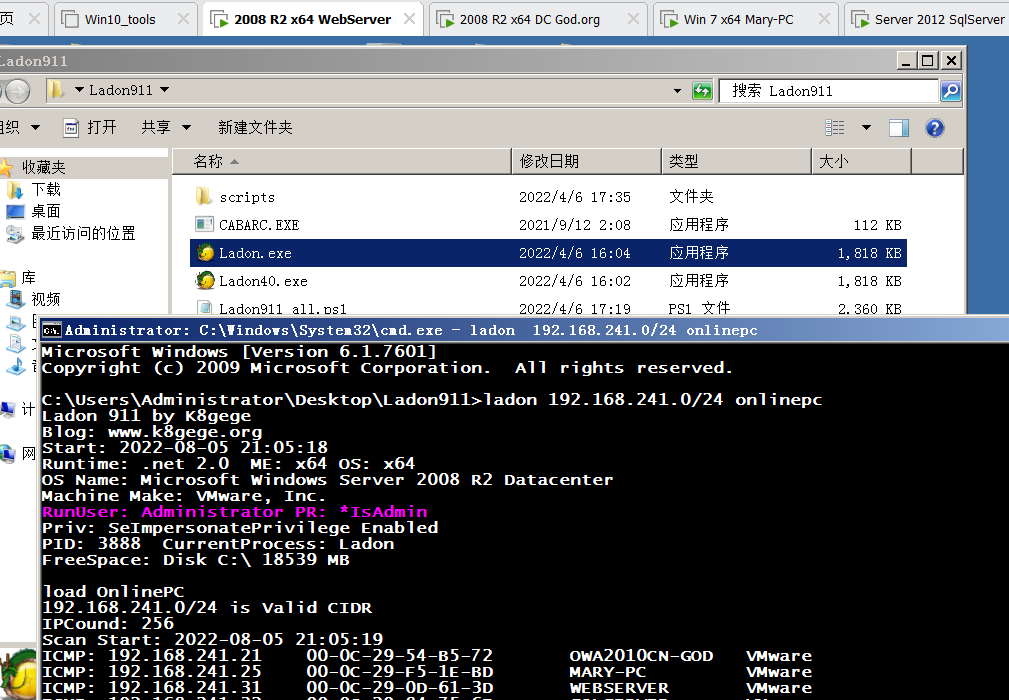Click the 新建文件夹 (New folder) button
The width and height of the screenshot is (1009, 700).
pos(255,127)
